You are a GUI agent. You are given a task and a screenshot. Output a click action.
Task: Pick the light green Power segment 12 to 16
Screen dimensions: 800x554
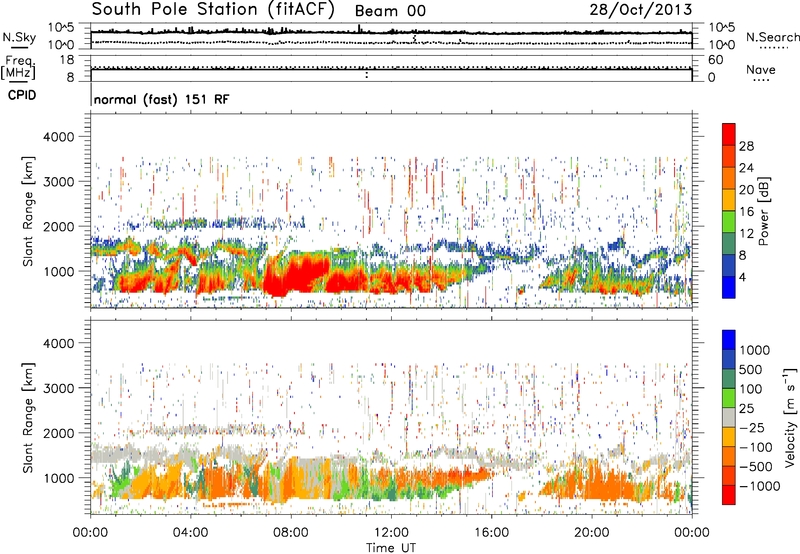(729, 222)
